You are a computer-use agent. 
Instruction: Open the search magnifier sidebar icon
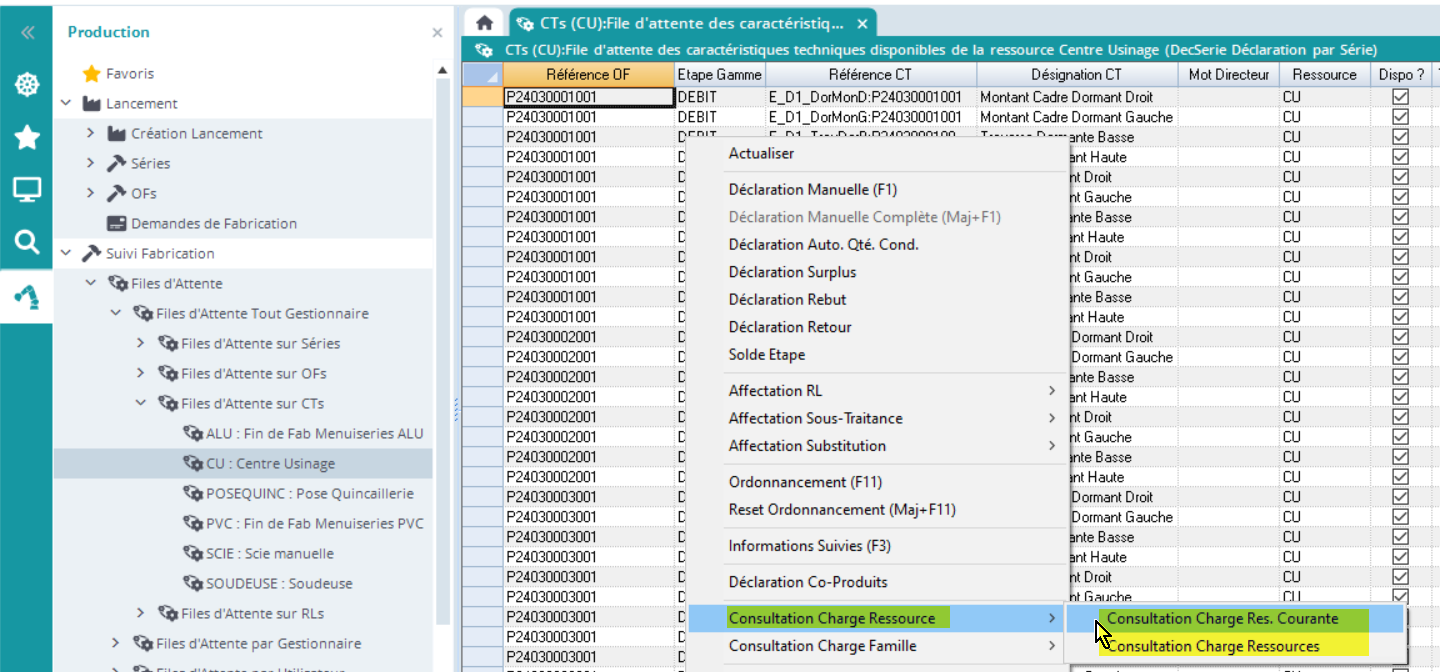tap(27, 241)
